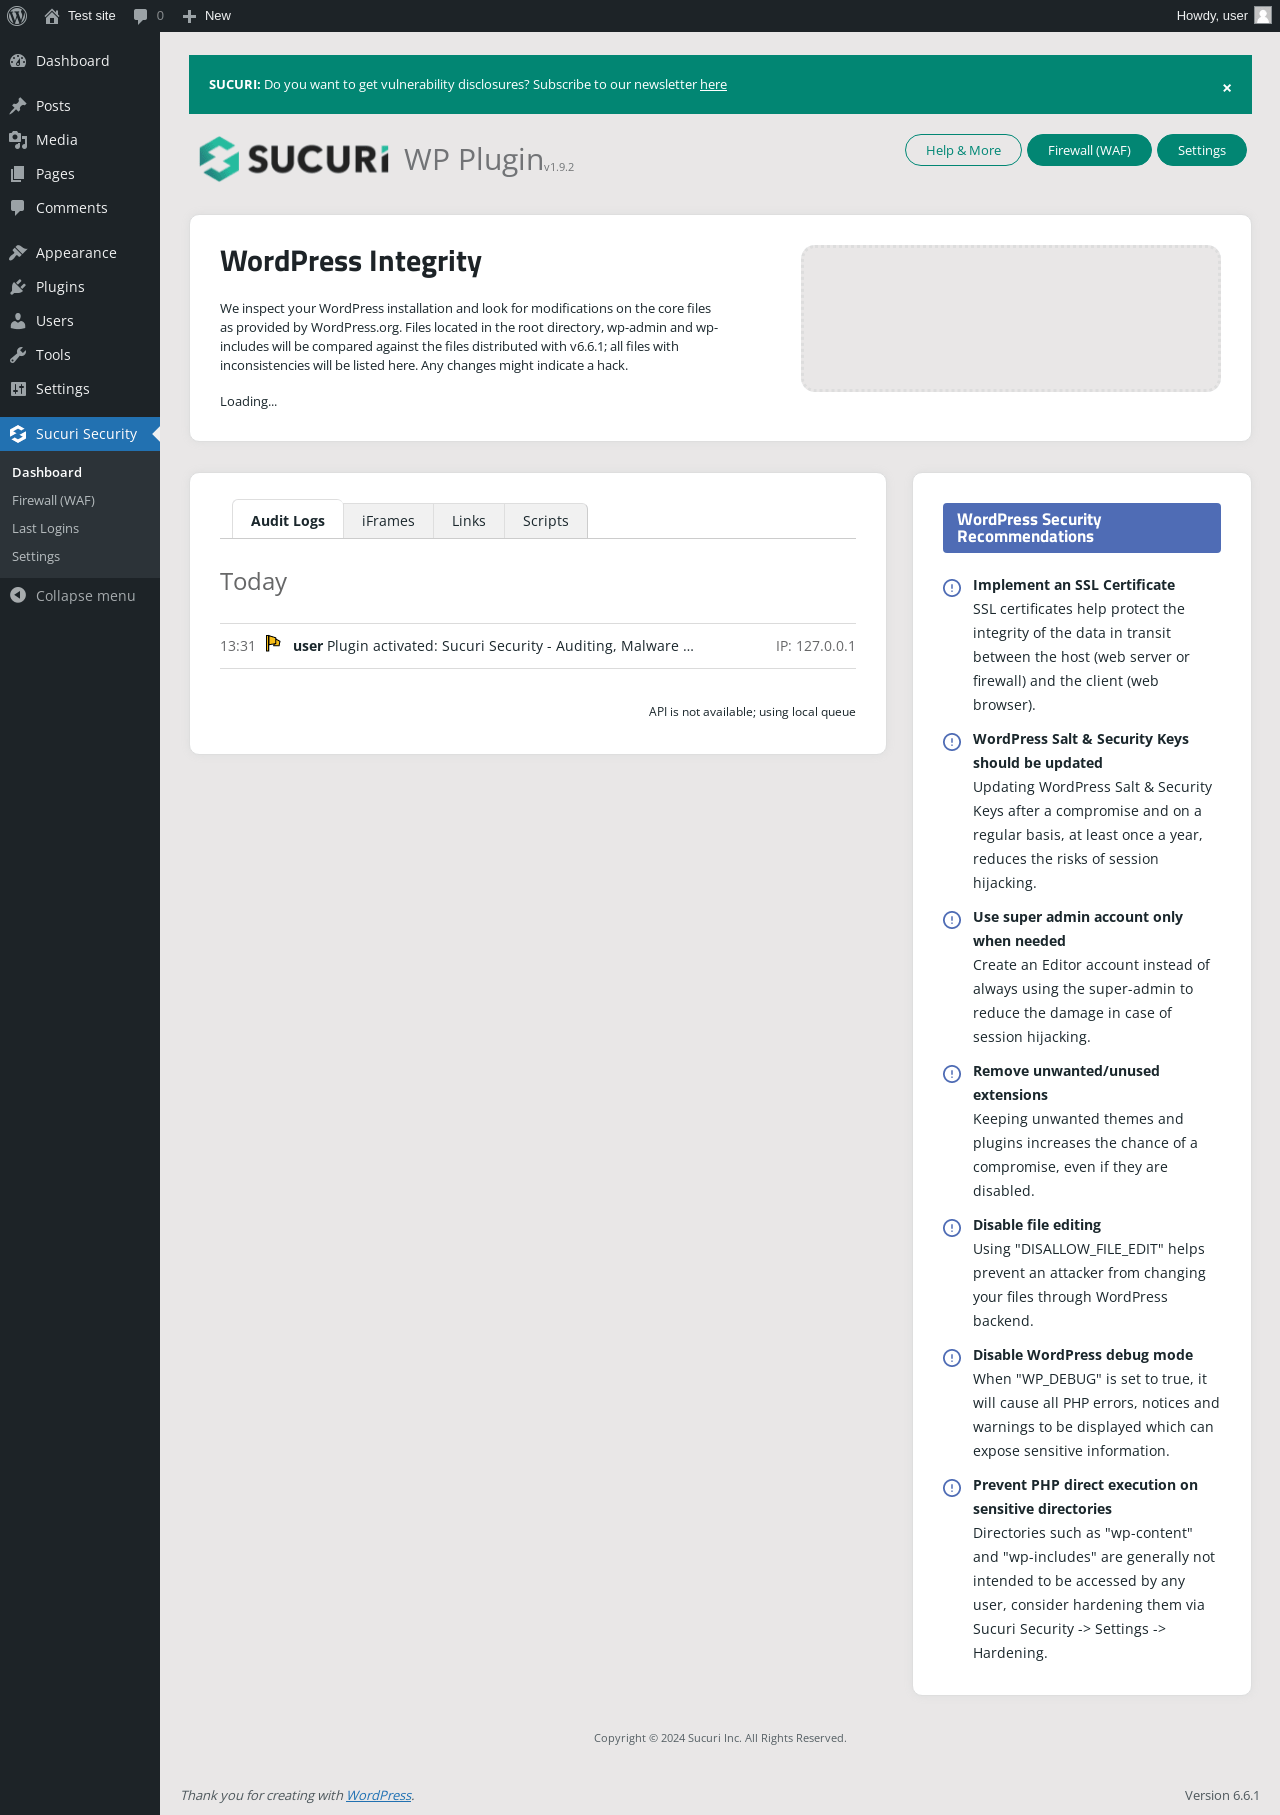The height and width of the screenshot is (1815, 1280).
Task: Click the WordPress logo in admin bar
Action: click(x=17, y=16)
